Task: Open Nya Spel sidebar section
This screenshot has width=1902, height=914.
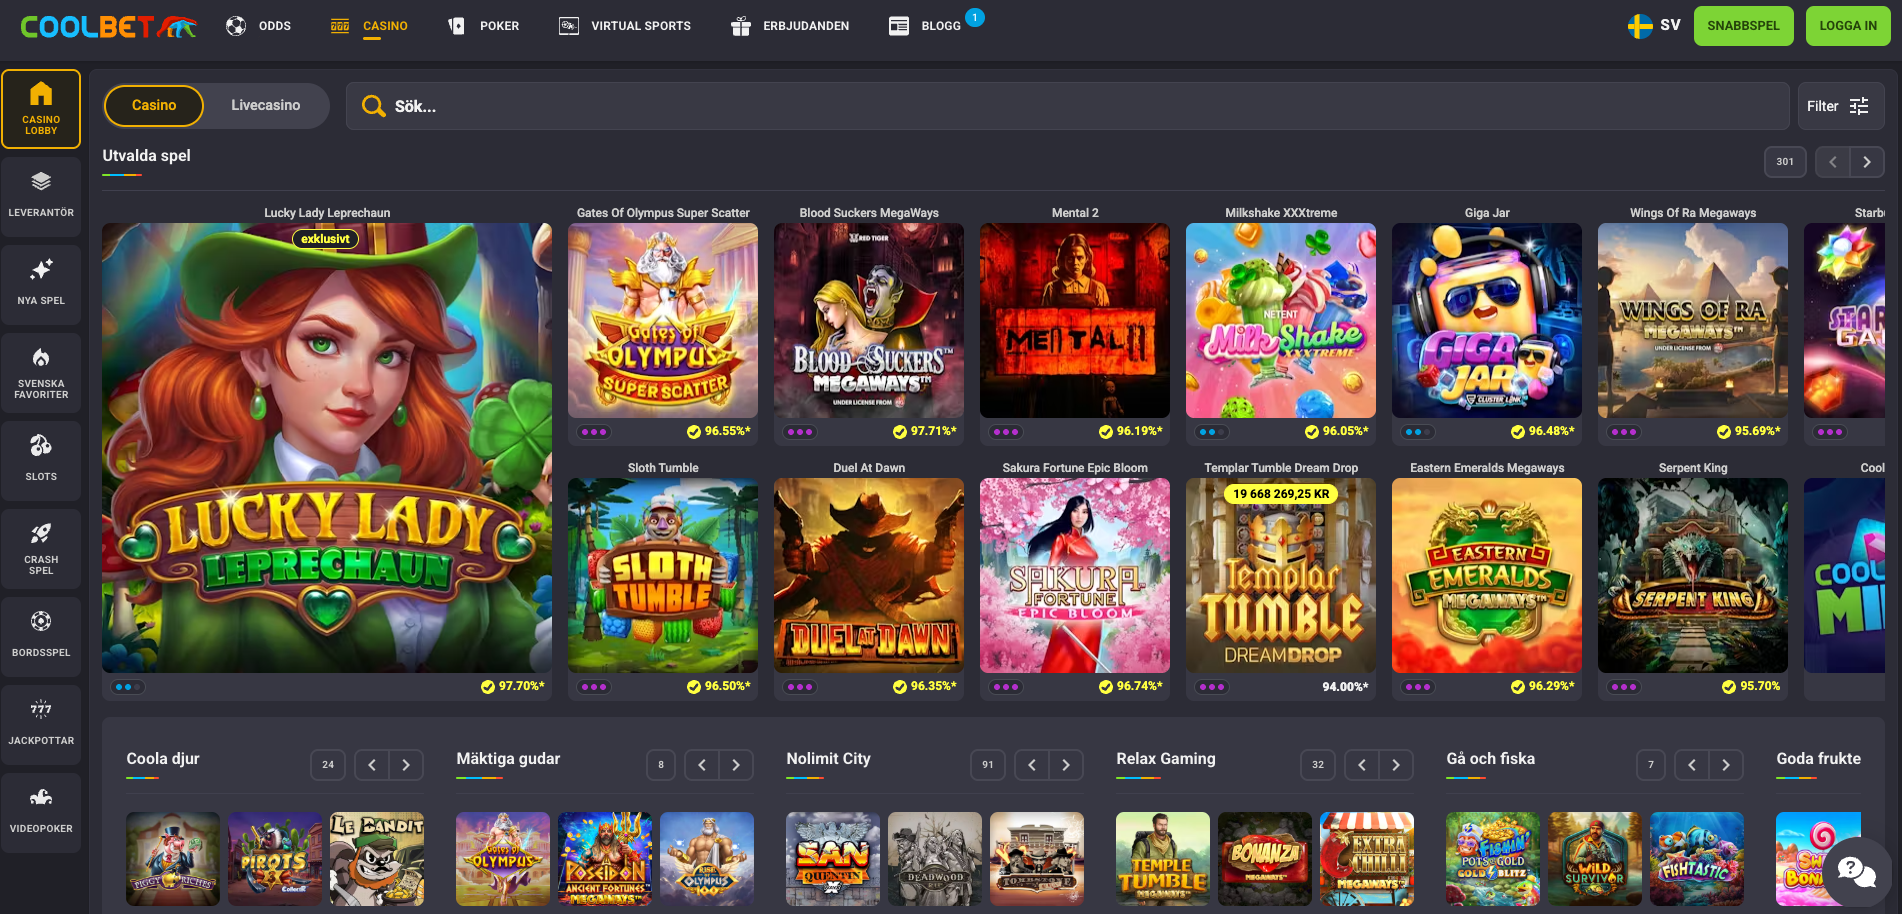Action: [41, 285]
